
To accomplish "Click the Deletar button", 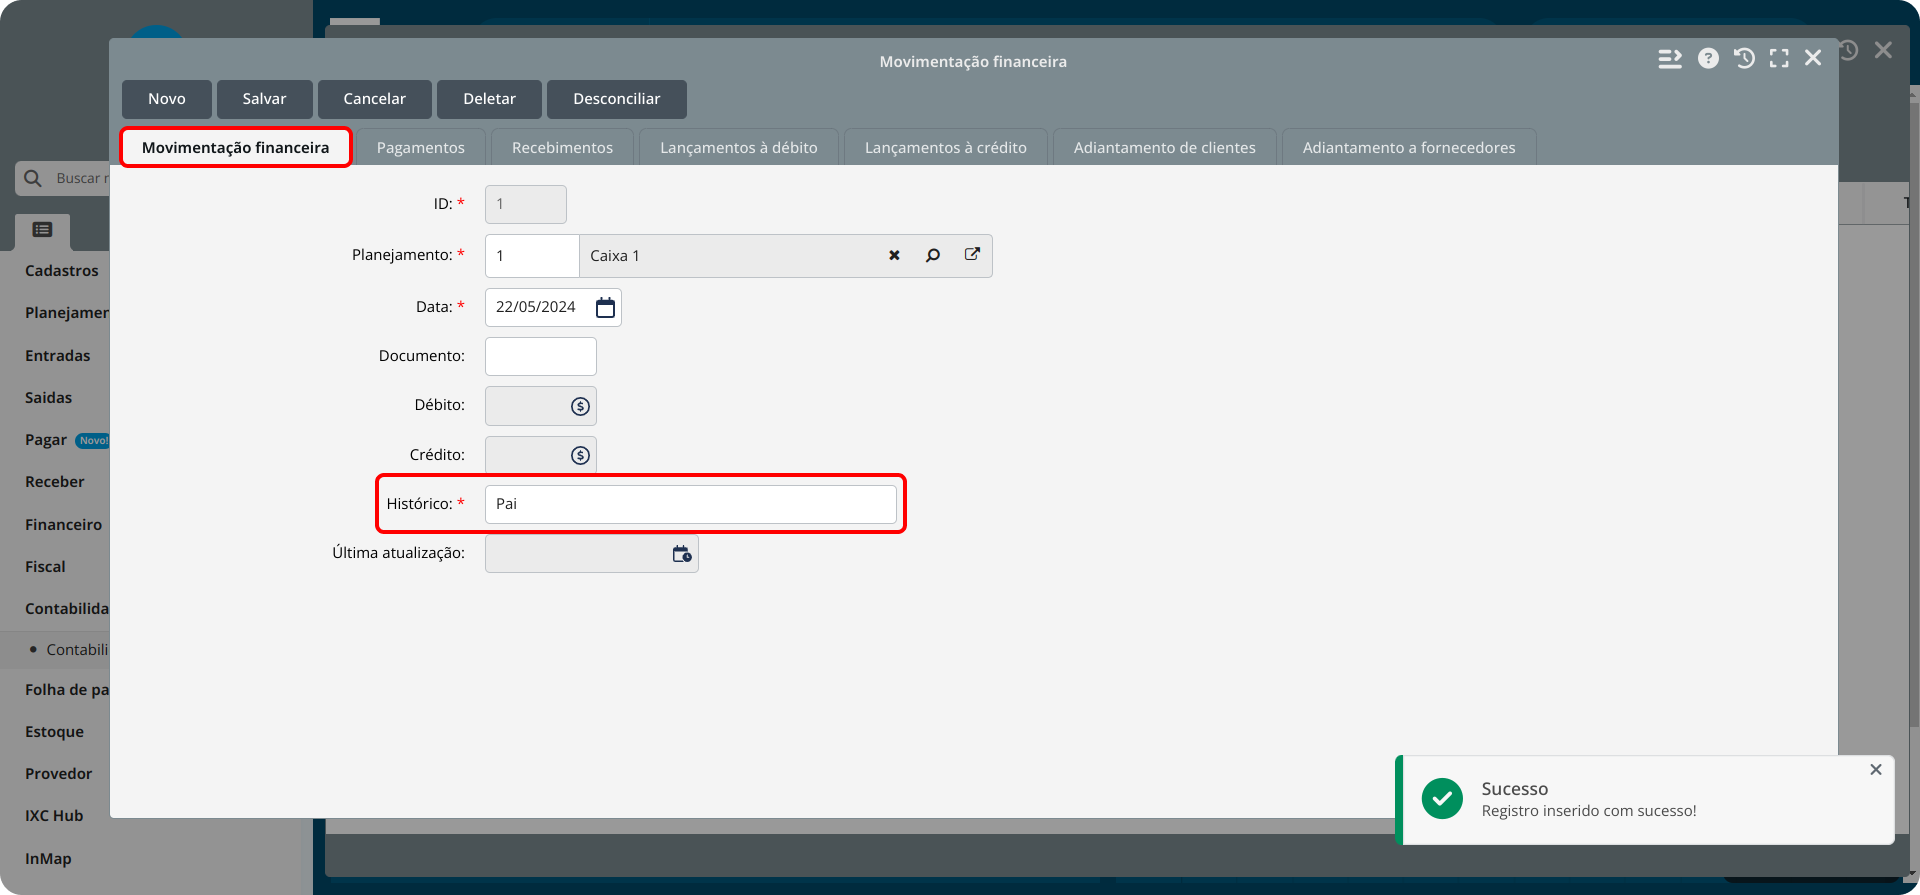I will [489, 99].
